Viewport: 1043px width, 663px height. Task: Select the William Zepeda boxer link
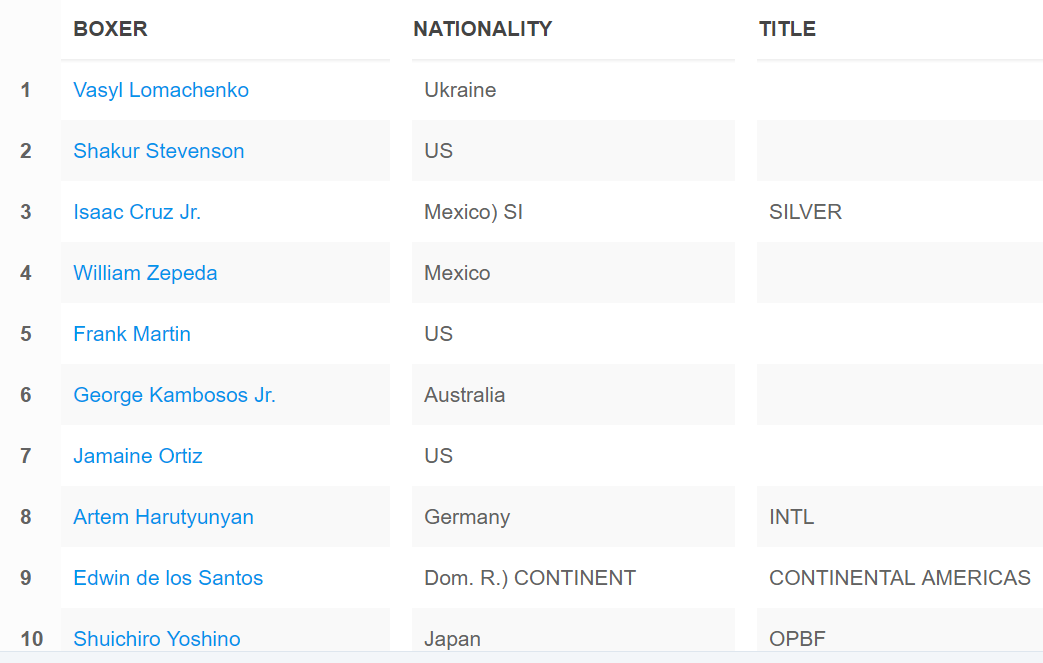click(x=145, y=273)
